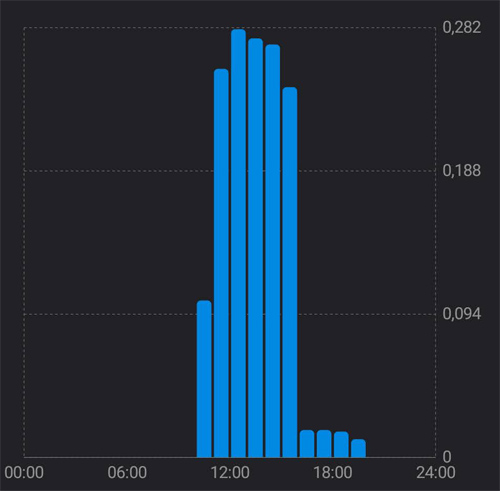Click the 0,282 y-axis label

click(x=462, y=27)
